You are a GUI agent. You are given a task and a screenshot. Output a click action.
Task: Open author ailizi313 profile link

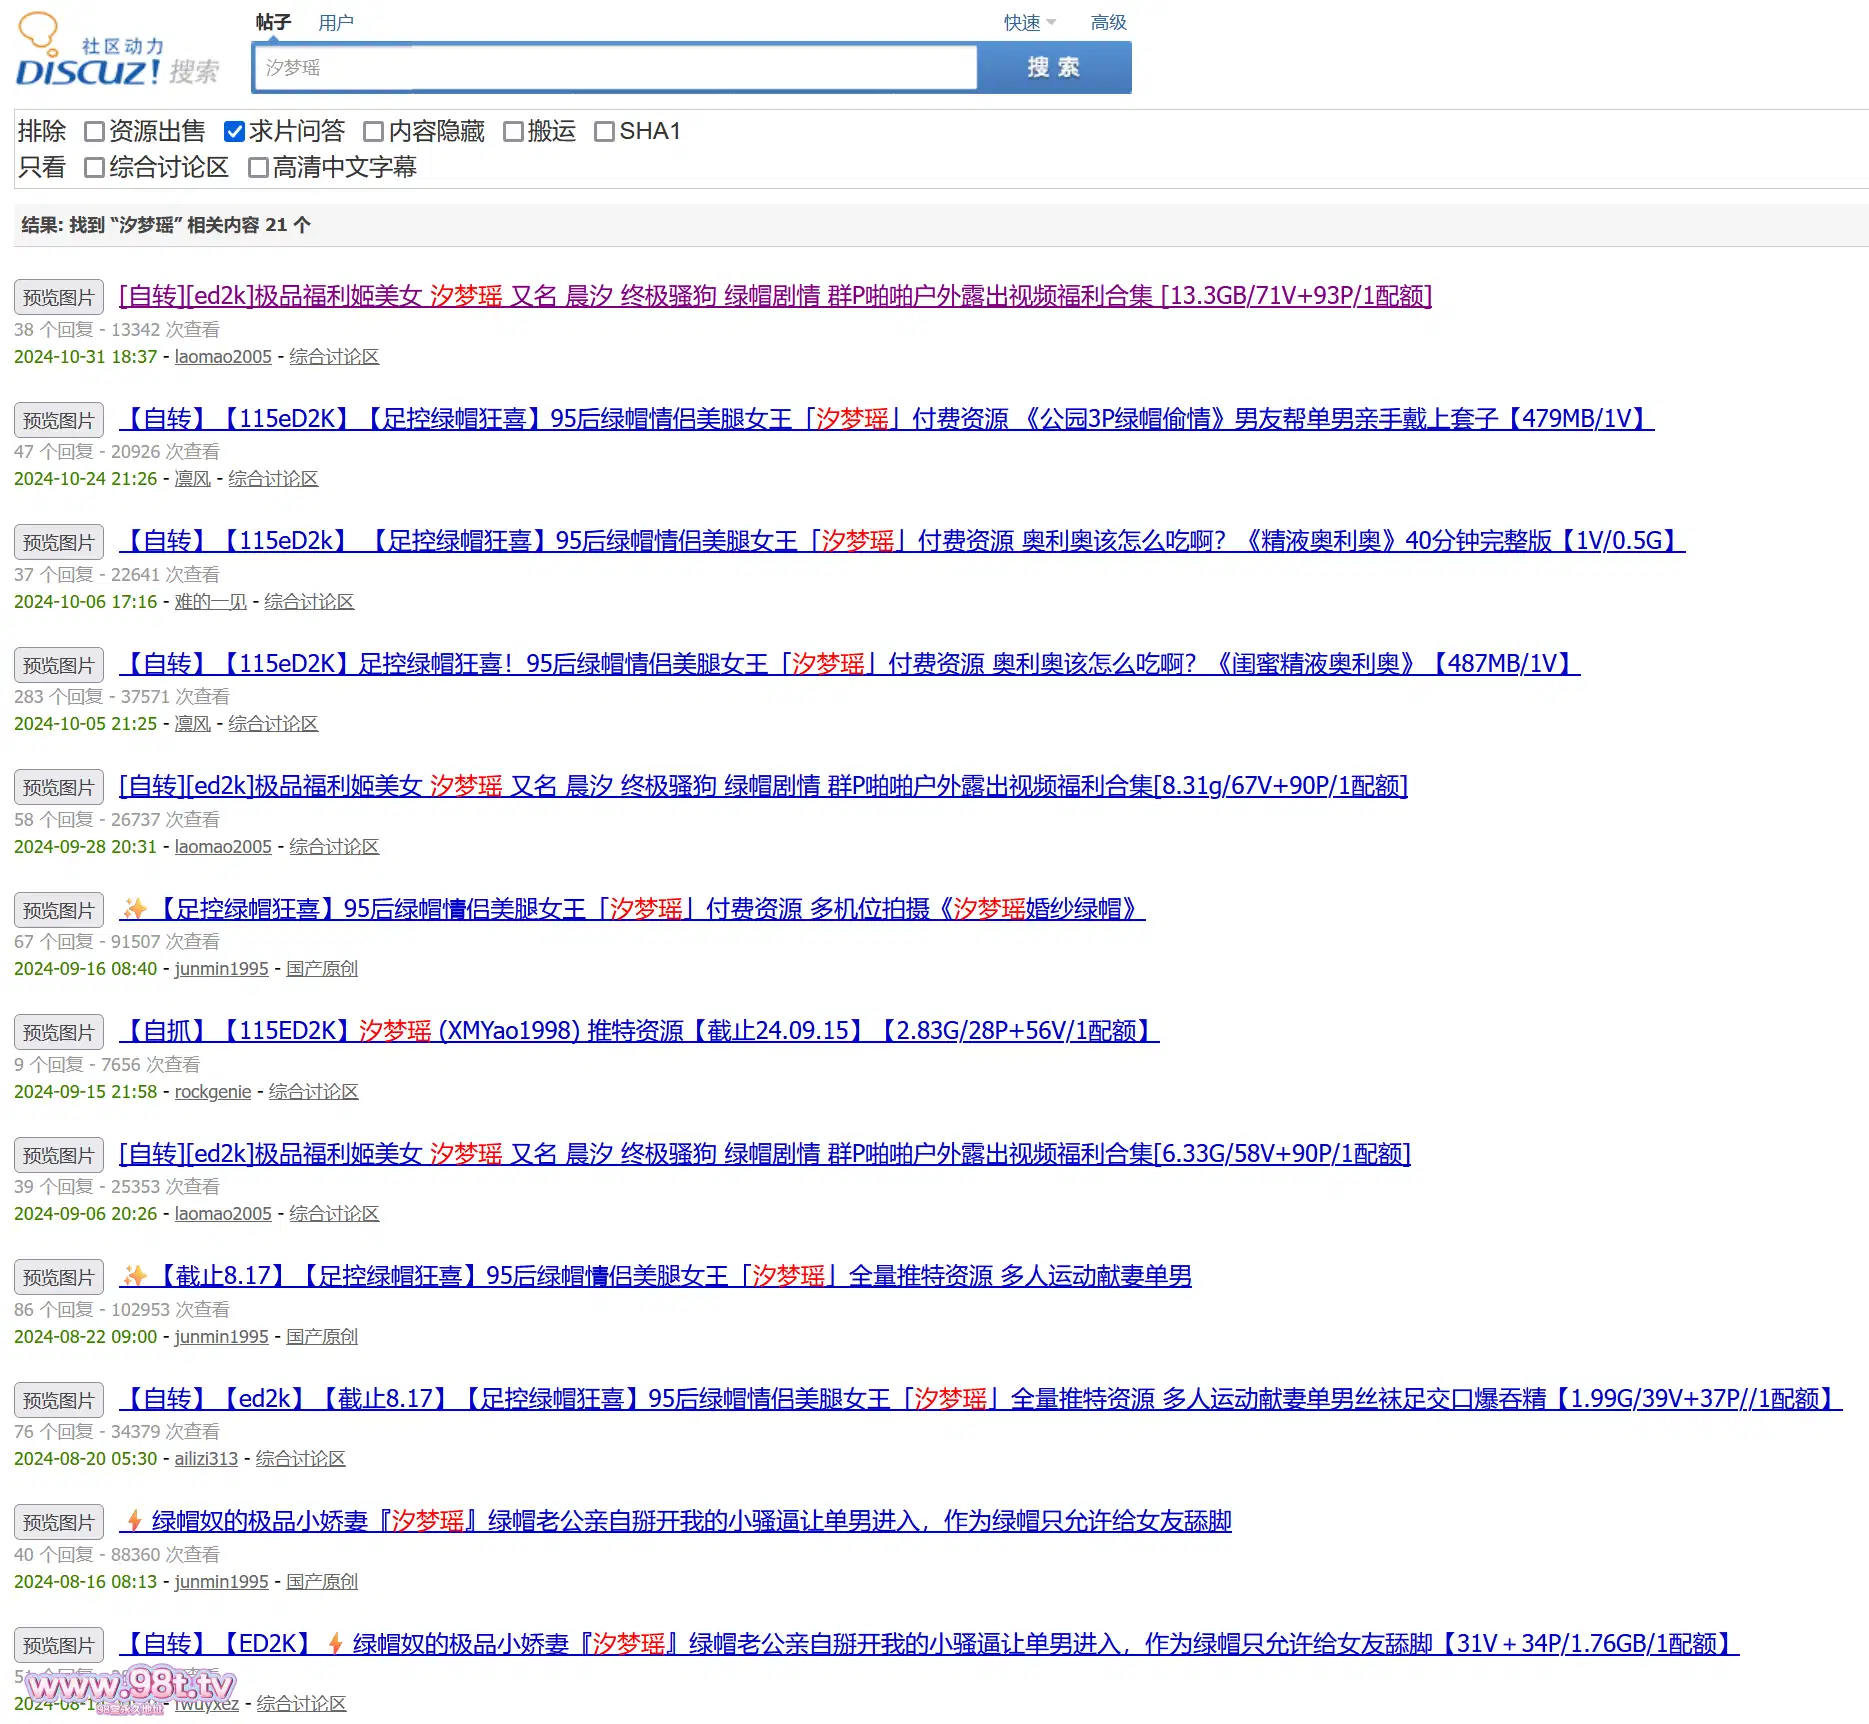[206, 1459]
